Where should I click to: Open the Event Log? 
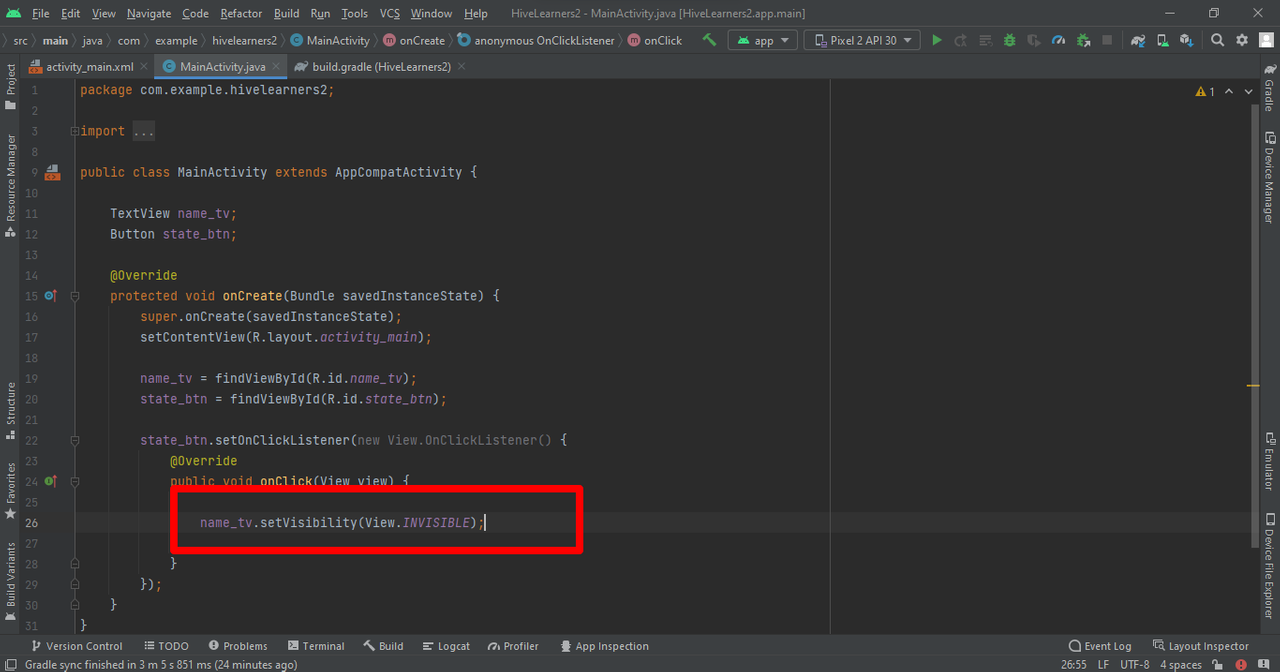coord(1100,646)
